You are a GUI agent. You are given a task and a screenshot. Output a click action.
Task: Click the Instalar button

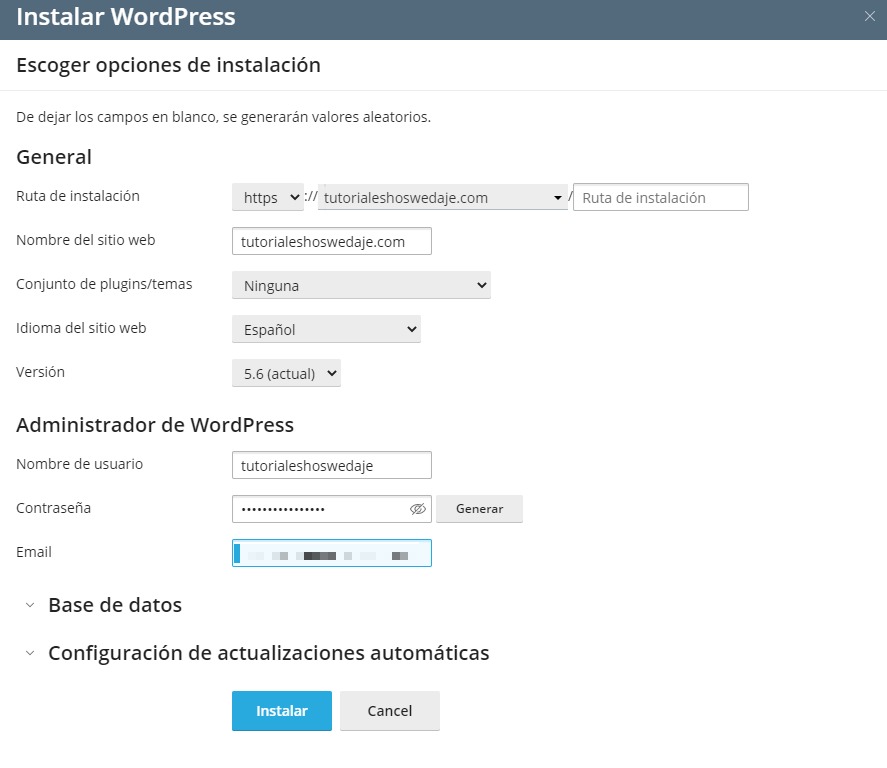coord(282,711)
